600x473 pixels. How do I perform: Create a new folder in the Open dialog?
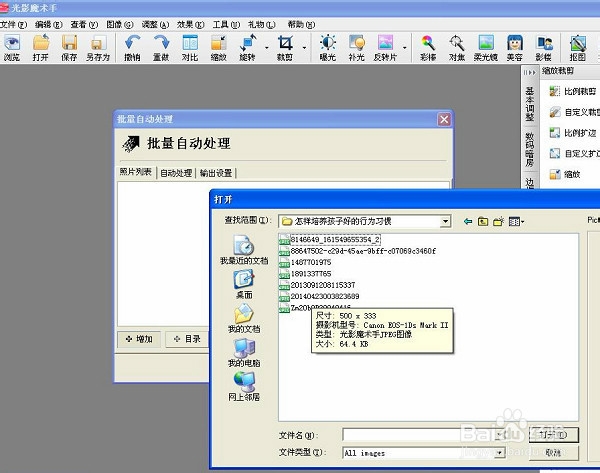coord(498,221)
